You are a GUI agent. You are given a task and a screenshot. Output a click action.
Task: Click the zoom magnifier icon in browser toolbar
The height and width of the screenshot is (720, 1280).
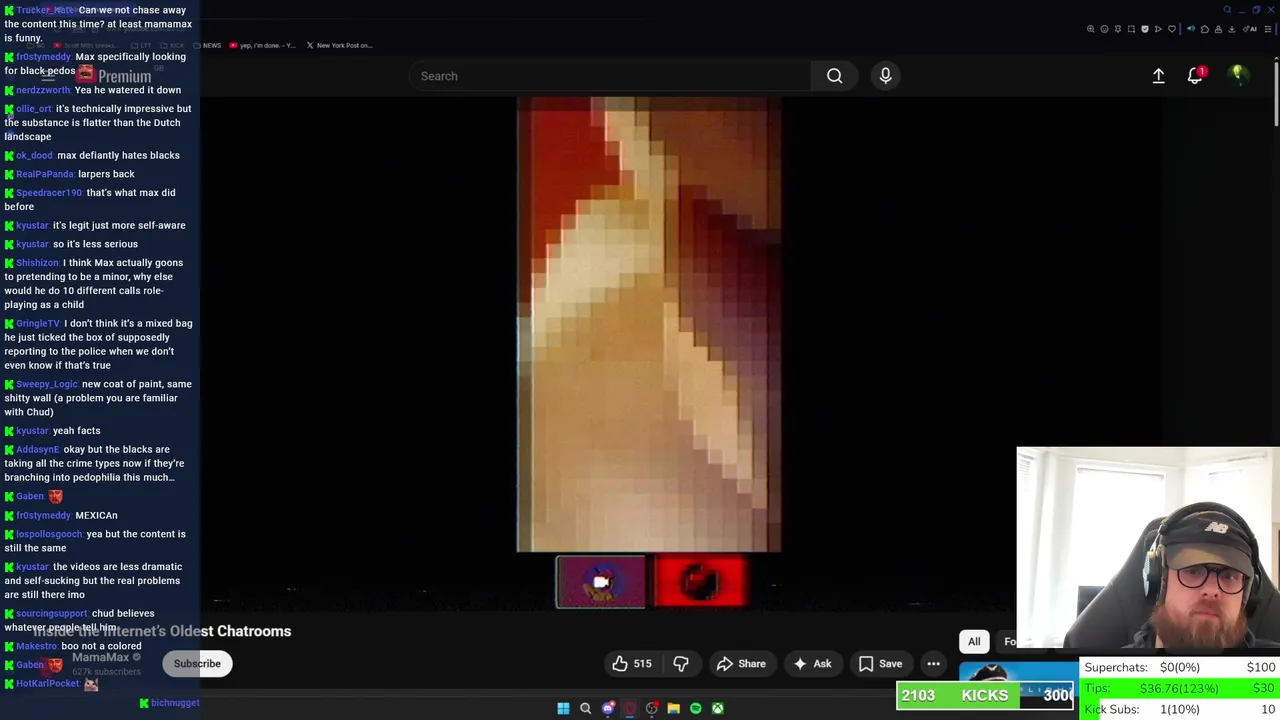(1091, 29)
